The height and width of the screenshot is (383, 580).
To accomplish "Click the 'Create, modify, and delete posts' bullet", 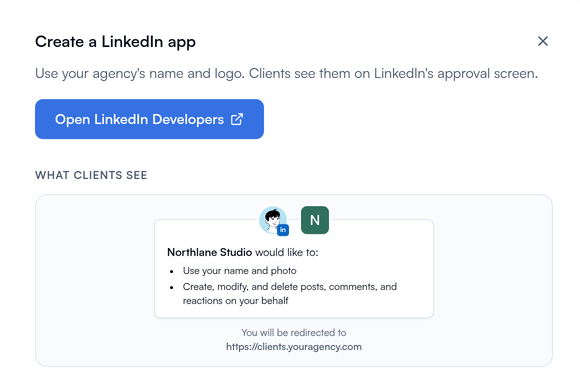I will click(x=290, y=293).
